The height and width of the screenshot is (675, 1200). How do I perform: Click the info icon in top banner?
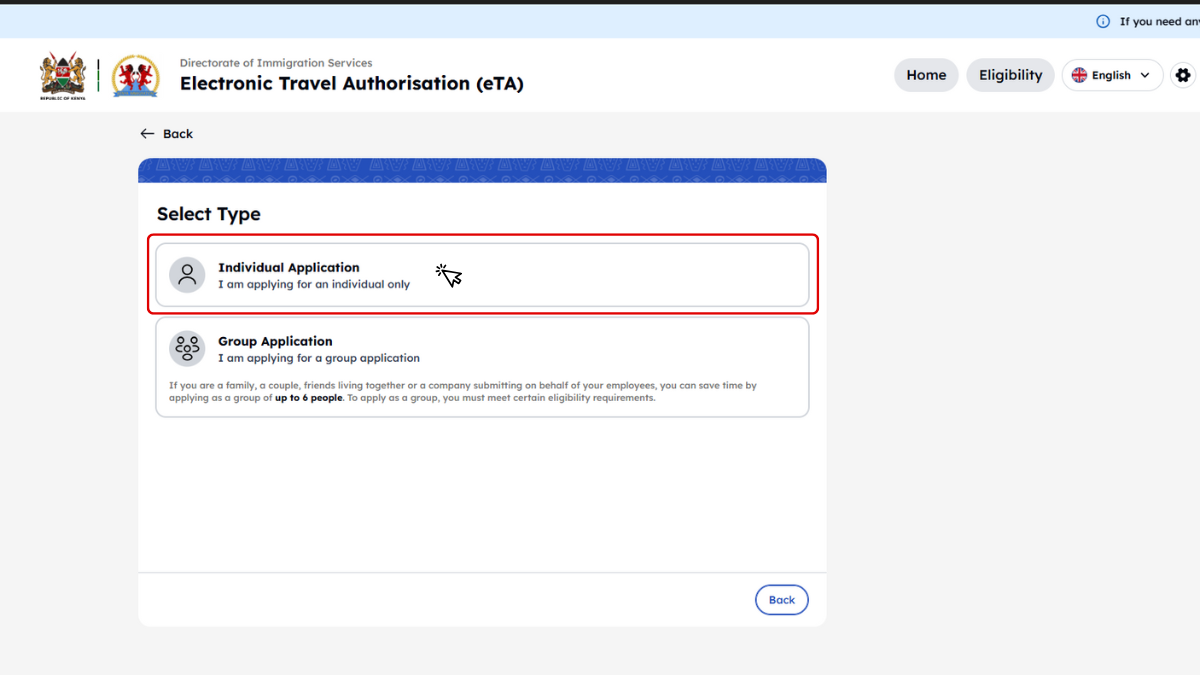[x=1103, y=21]
